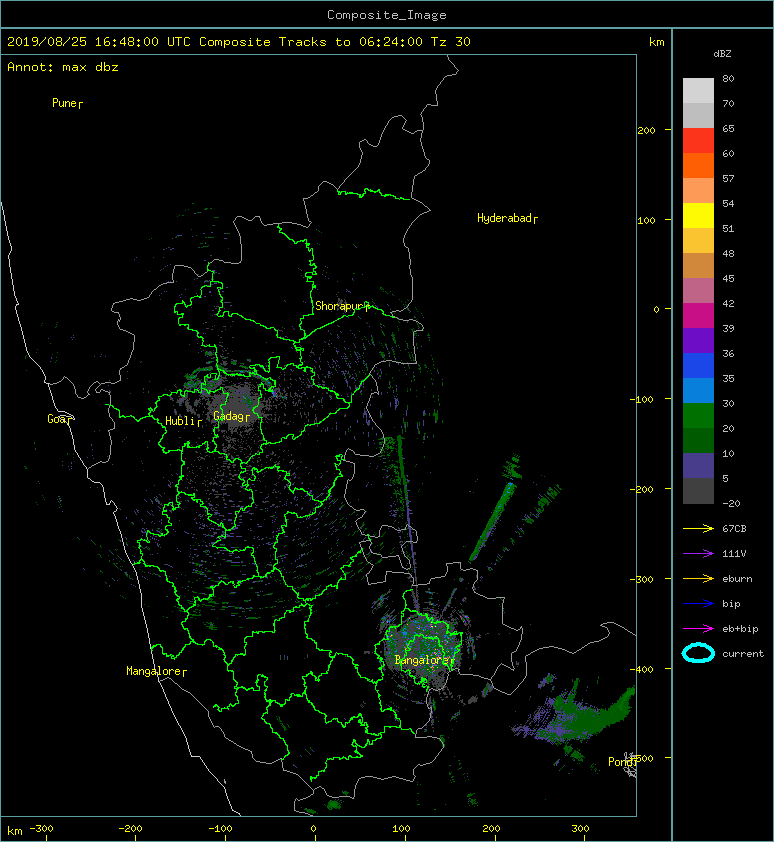Click the 'eburn' legend label
The height and width of the screenshot is (842, 774).
coord(737,579)
